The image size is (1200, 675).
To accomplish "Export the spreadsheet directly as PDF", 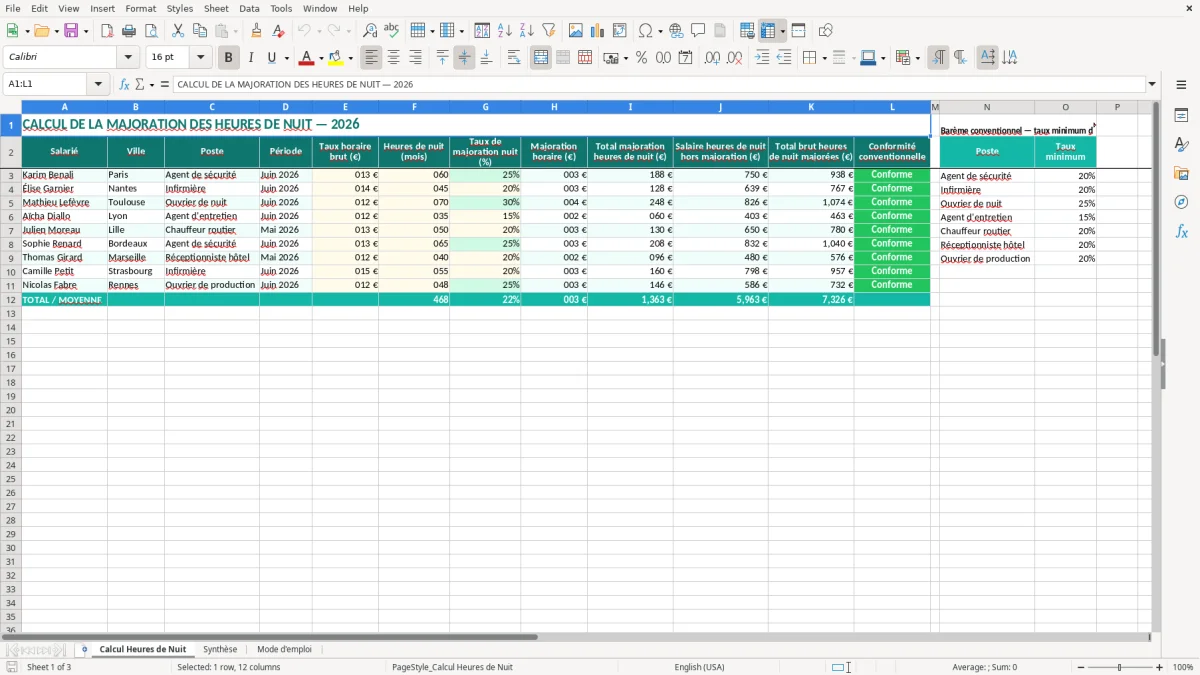I will (x=107, y=31).
